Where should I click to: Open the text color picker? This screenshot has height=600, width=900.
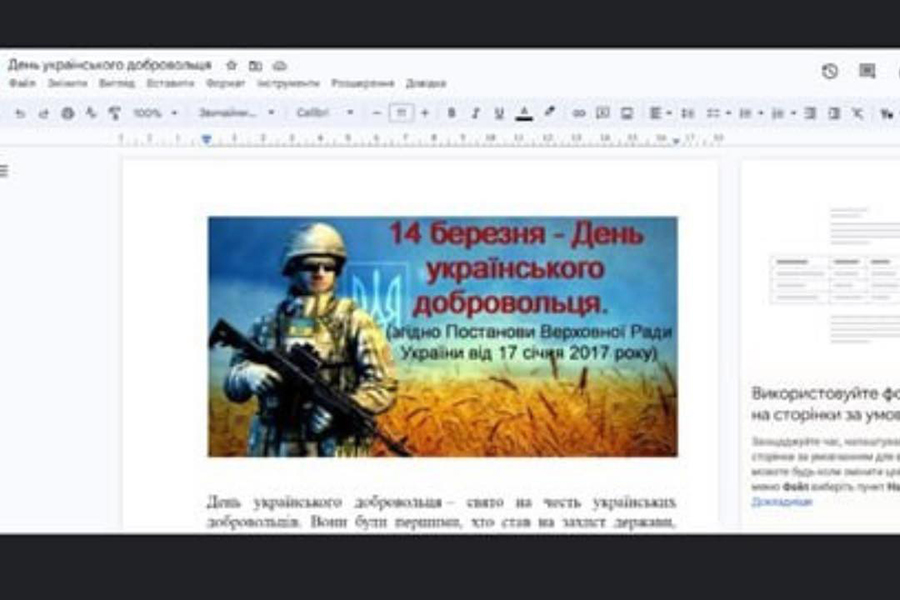pos(523,113)
